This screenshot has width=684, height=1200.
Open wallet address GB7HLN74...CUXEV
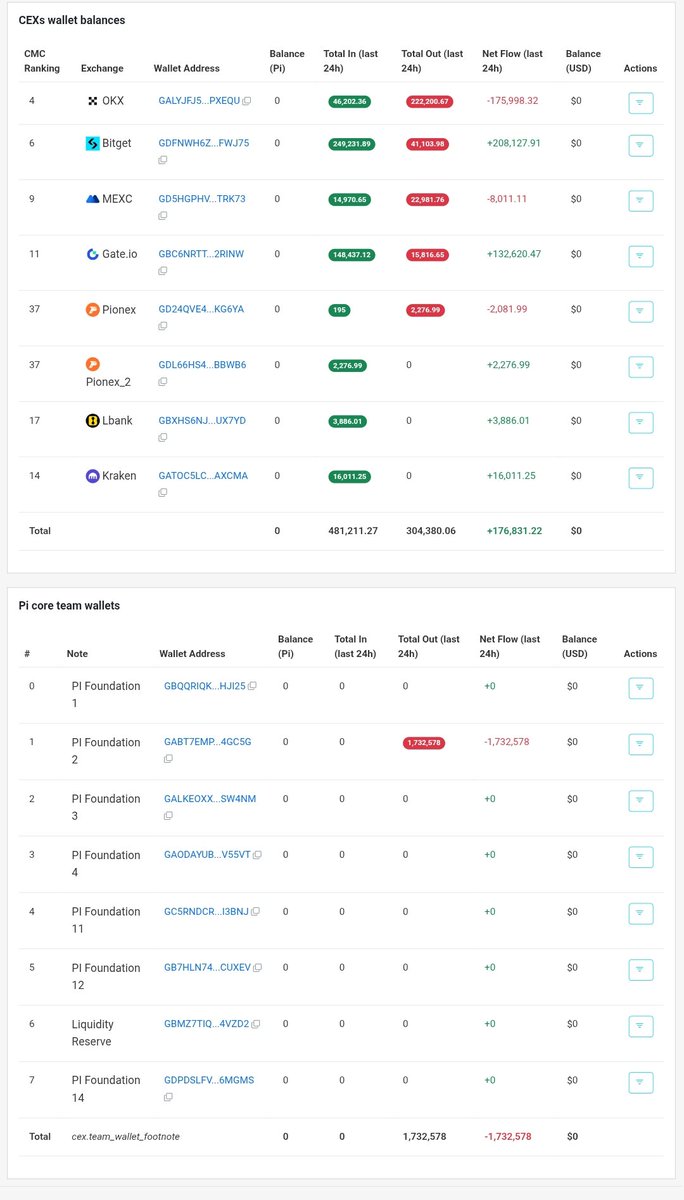207,968
